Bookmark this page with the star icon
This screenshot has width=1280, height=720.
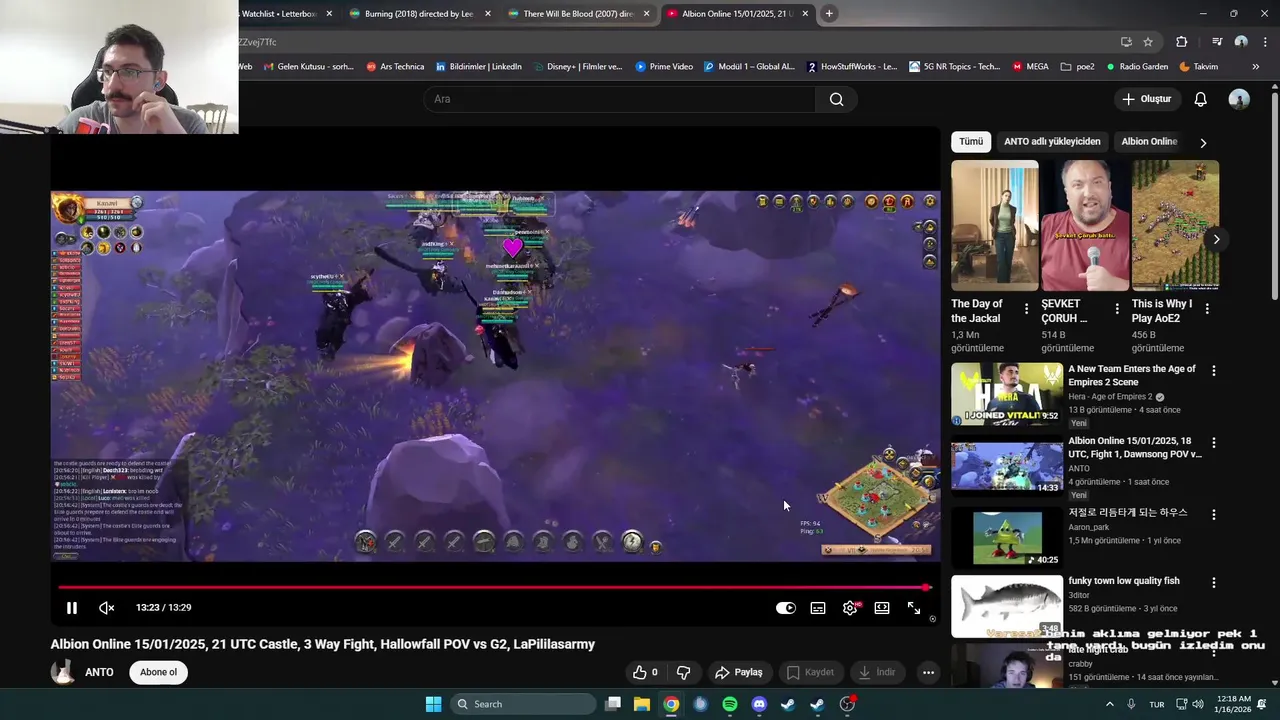(1148, 42)
